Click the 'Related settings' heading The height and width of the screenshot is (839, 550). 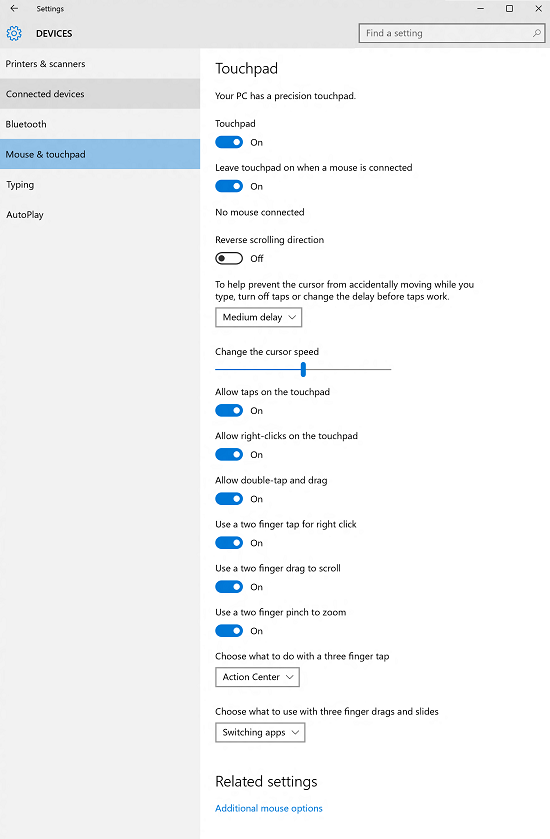(x=266, y=782)
